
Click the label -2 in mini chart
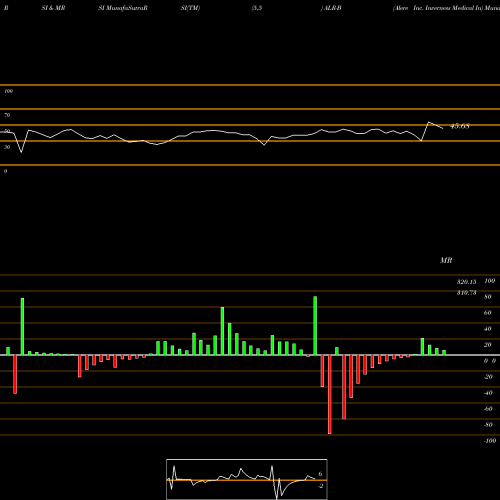[x=320, y=486]
